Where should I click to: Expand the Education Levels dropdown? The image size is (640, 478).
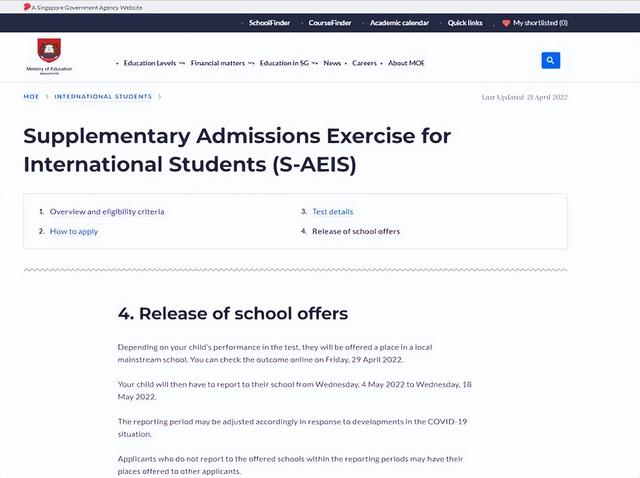click(x=154, y=63)
